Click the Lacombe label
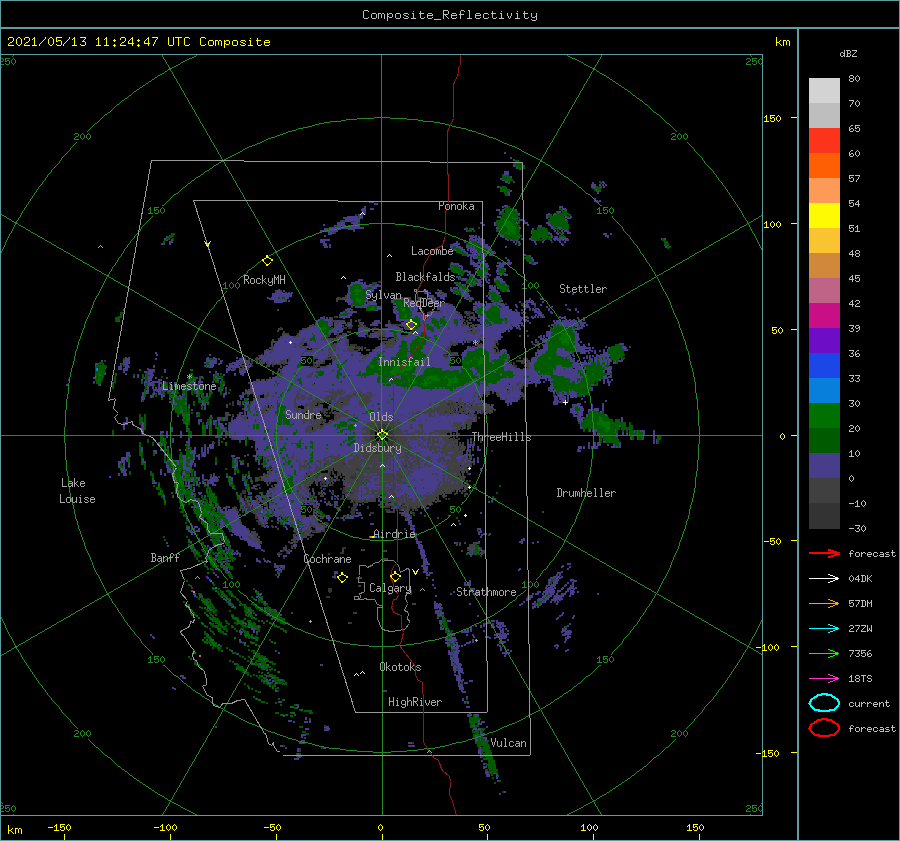 tap(432, 251)
